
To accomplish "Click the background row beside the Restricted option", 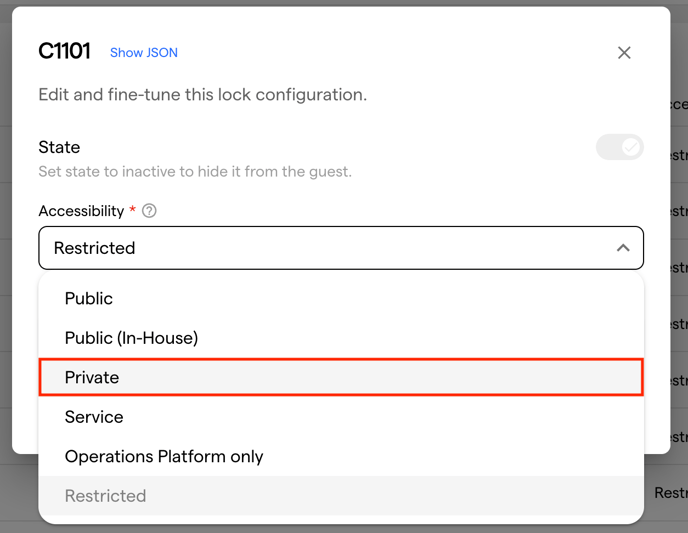I will tap(668, 493).
